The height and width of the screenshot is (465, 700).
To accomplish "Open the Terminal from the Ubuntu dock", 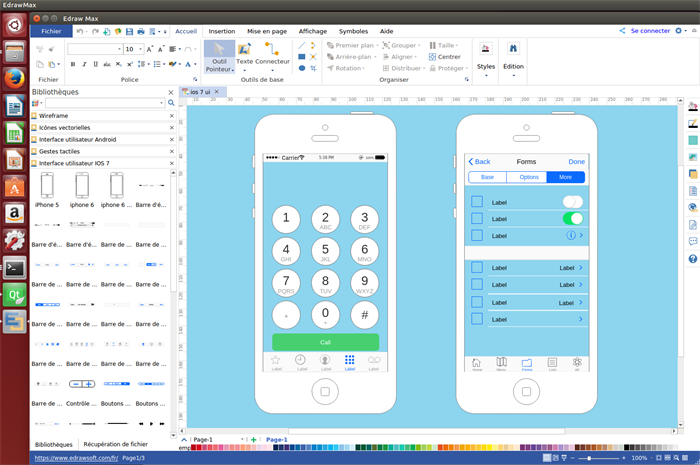I will 15,268.
